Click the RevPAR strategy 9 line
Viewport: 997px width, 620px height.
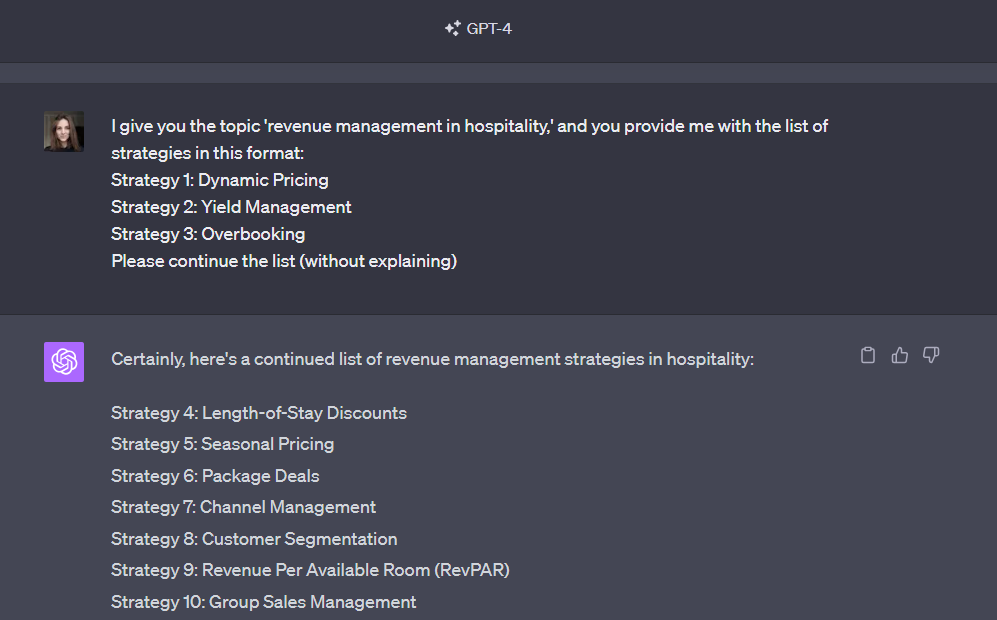[x=311, y=570]
